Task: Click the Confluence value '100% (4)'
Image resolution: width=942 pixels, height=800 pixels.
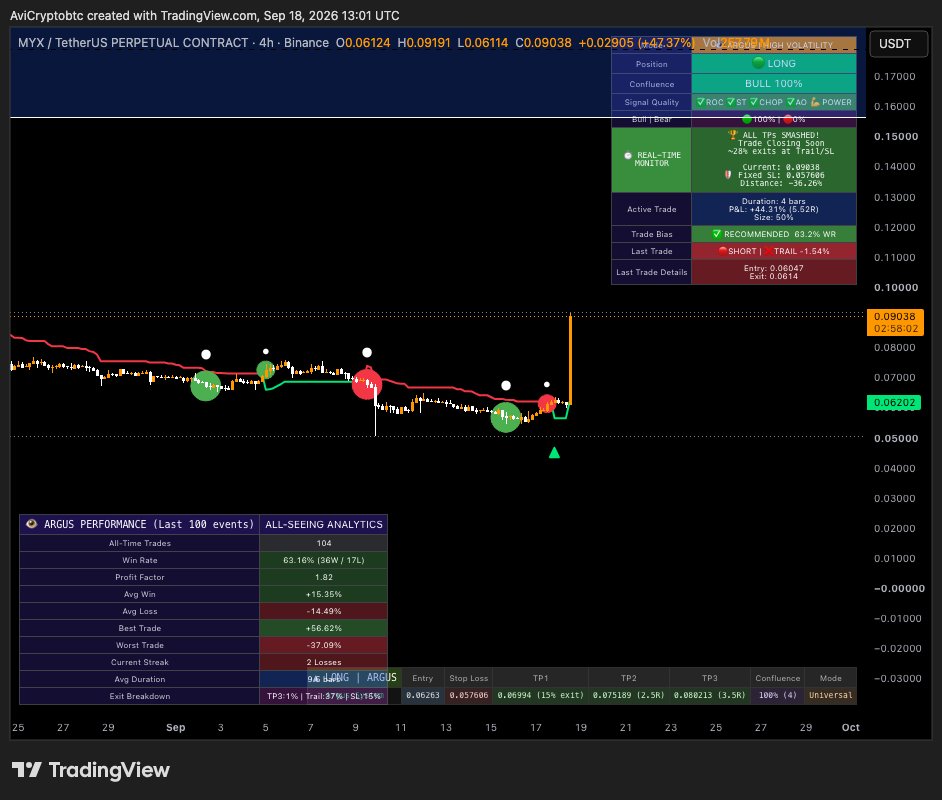Action: pyautogui.click(x=777, y=695)
